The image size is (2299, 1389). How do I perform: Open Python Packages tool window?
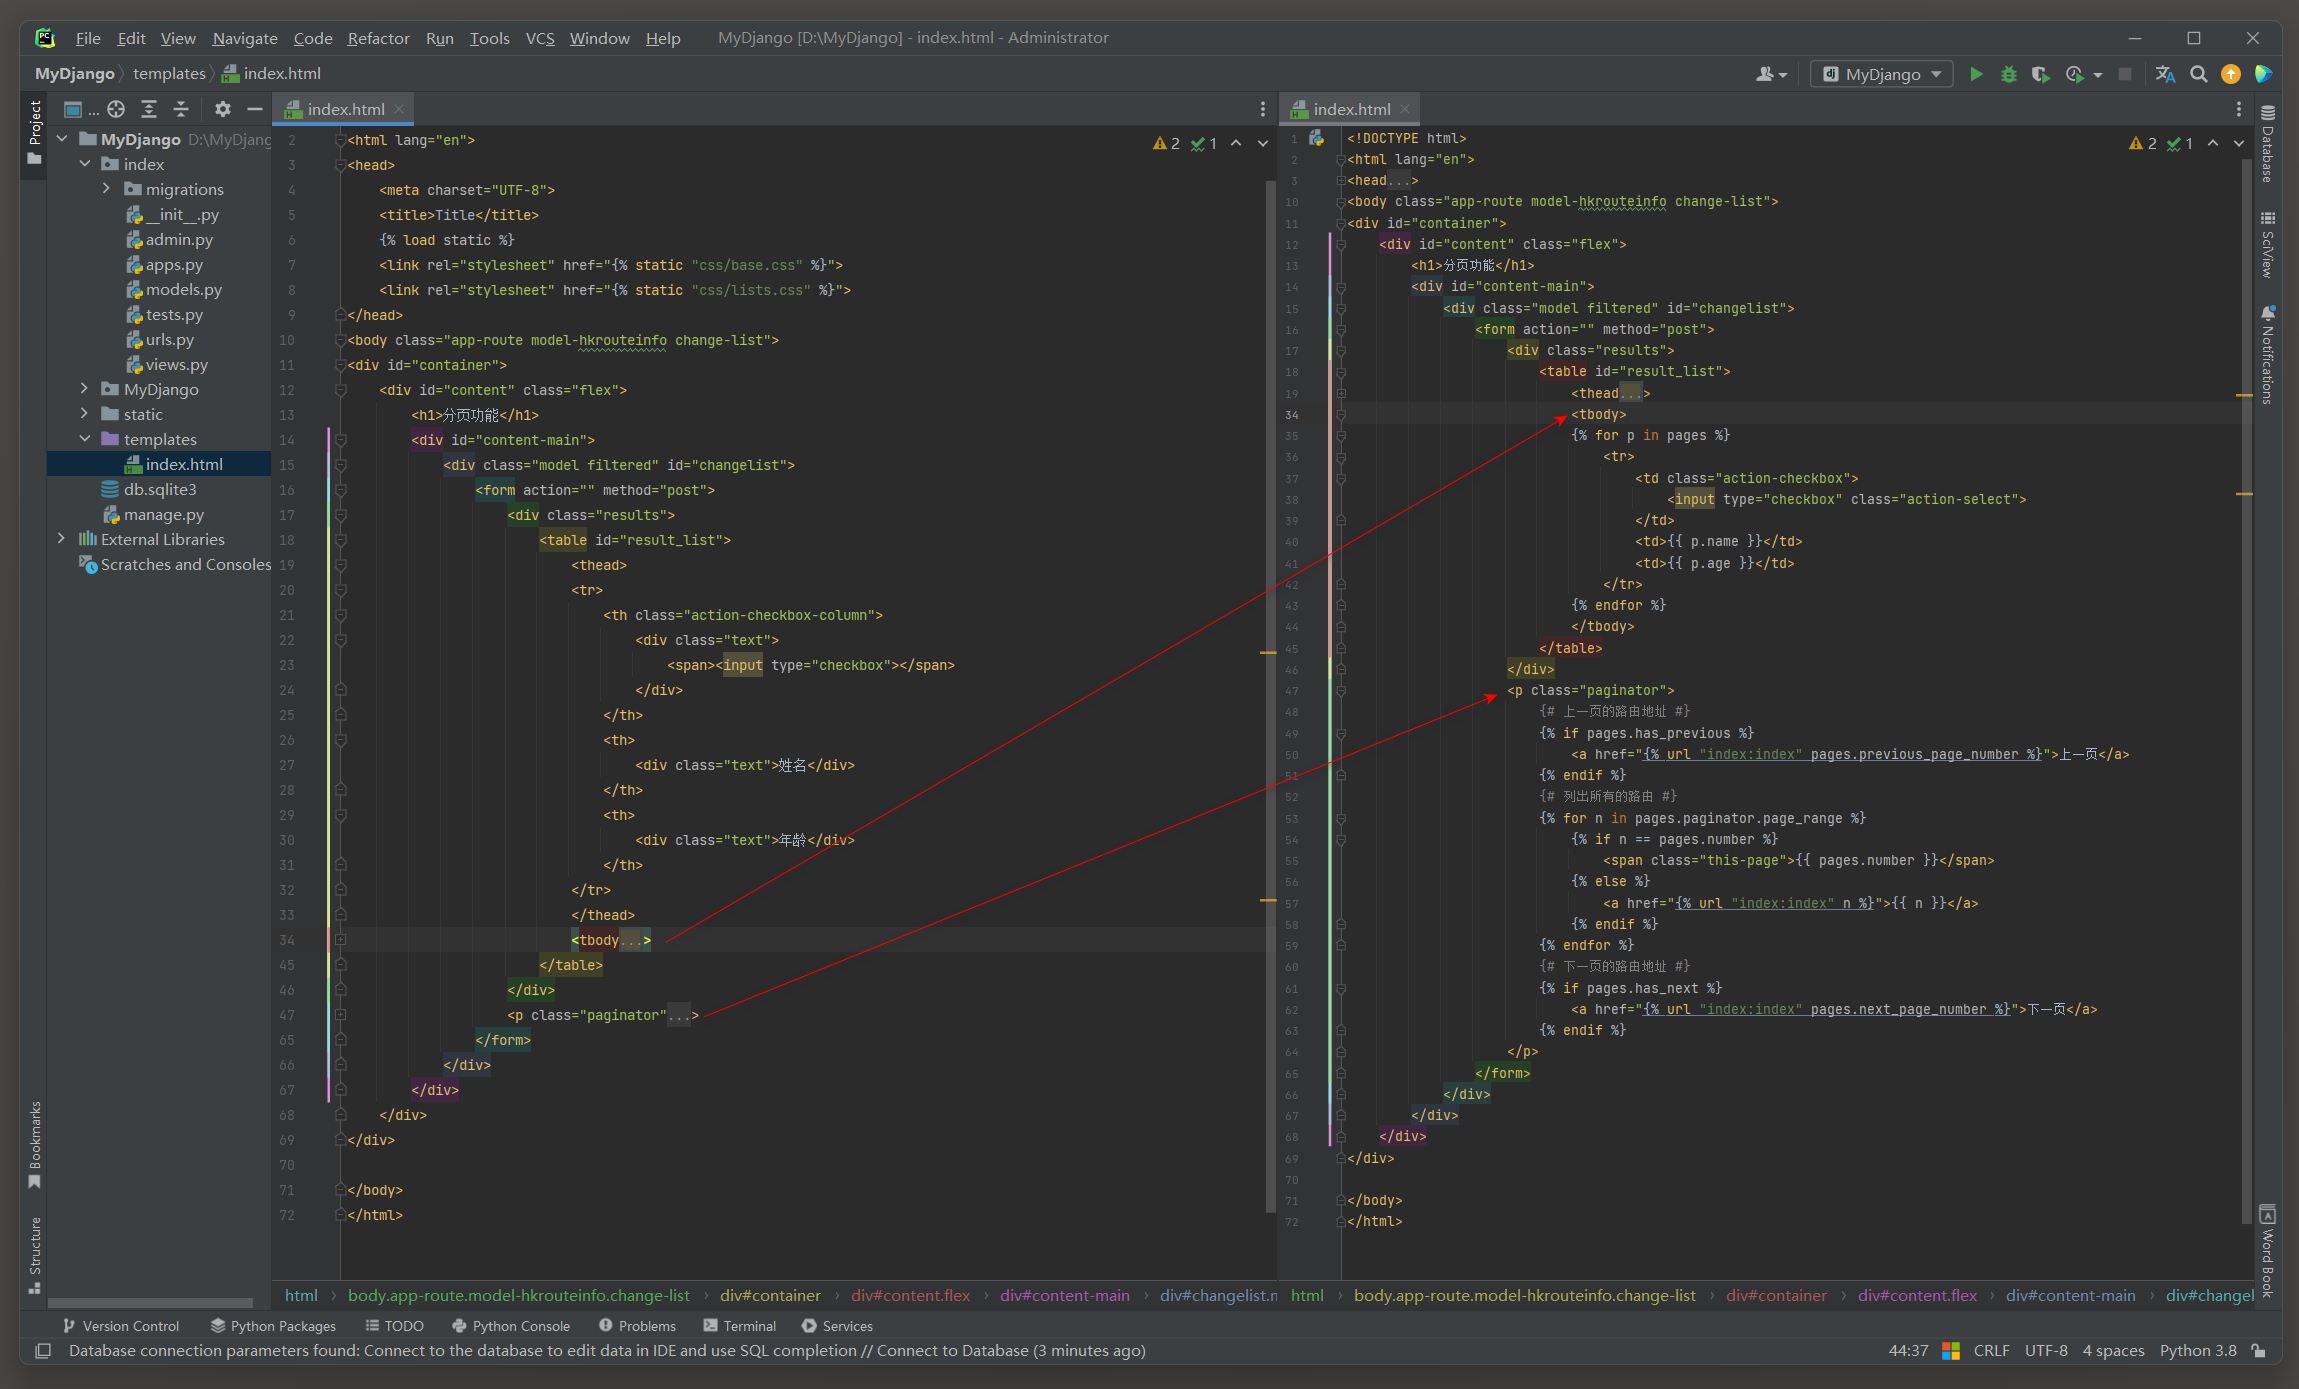(273, 1326)
